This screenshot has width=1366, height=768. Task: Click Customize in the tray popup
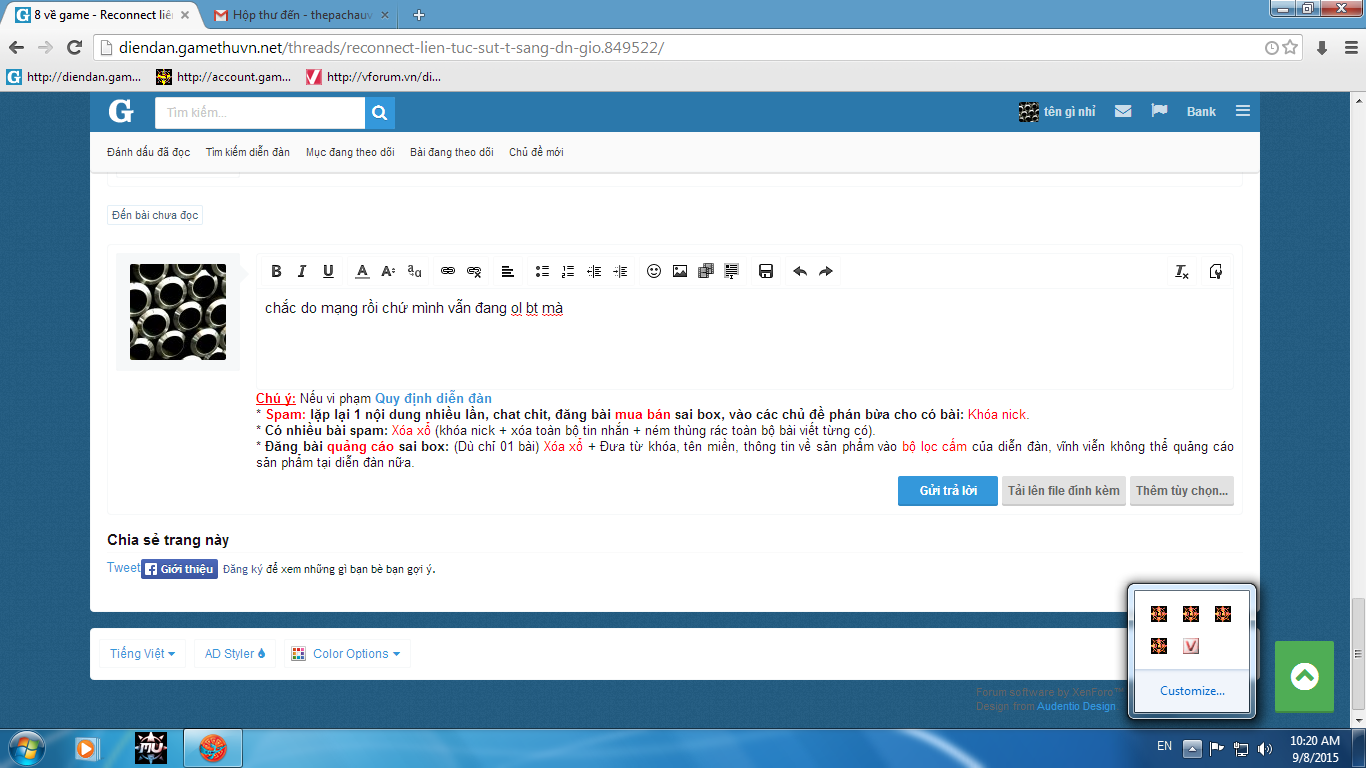[x=1192, y=691]
